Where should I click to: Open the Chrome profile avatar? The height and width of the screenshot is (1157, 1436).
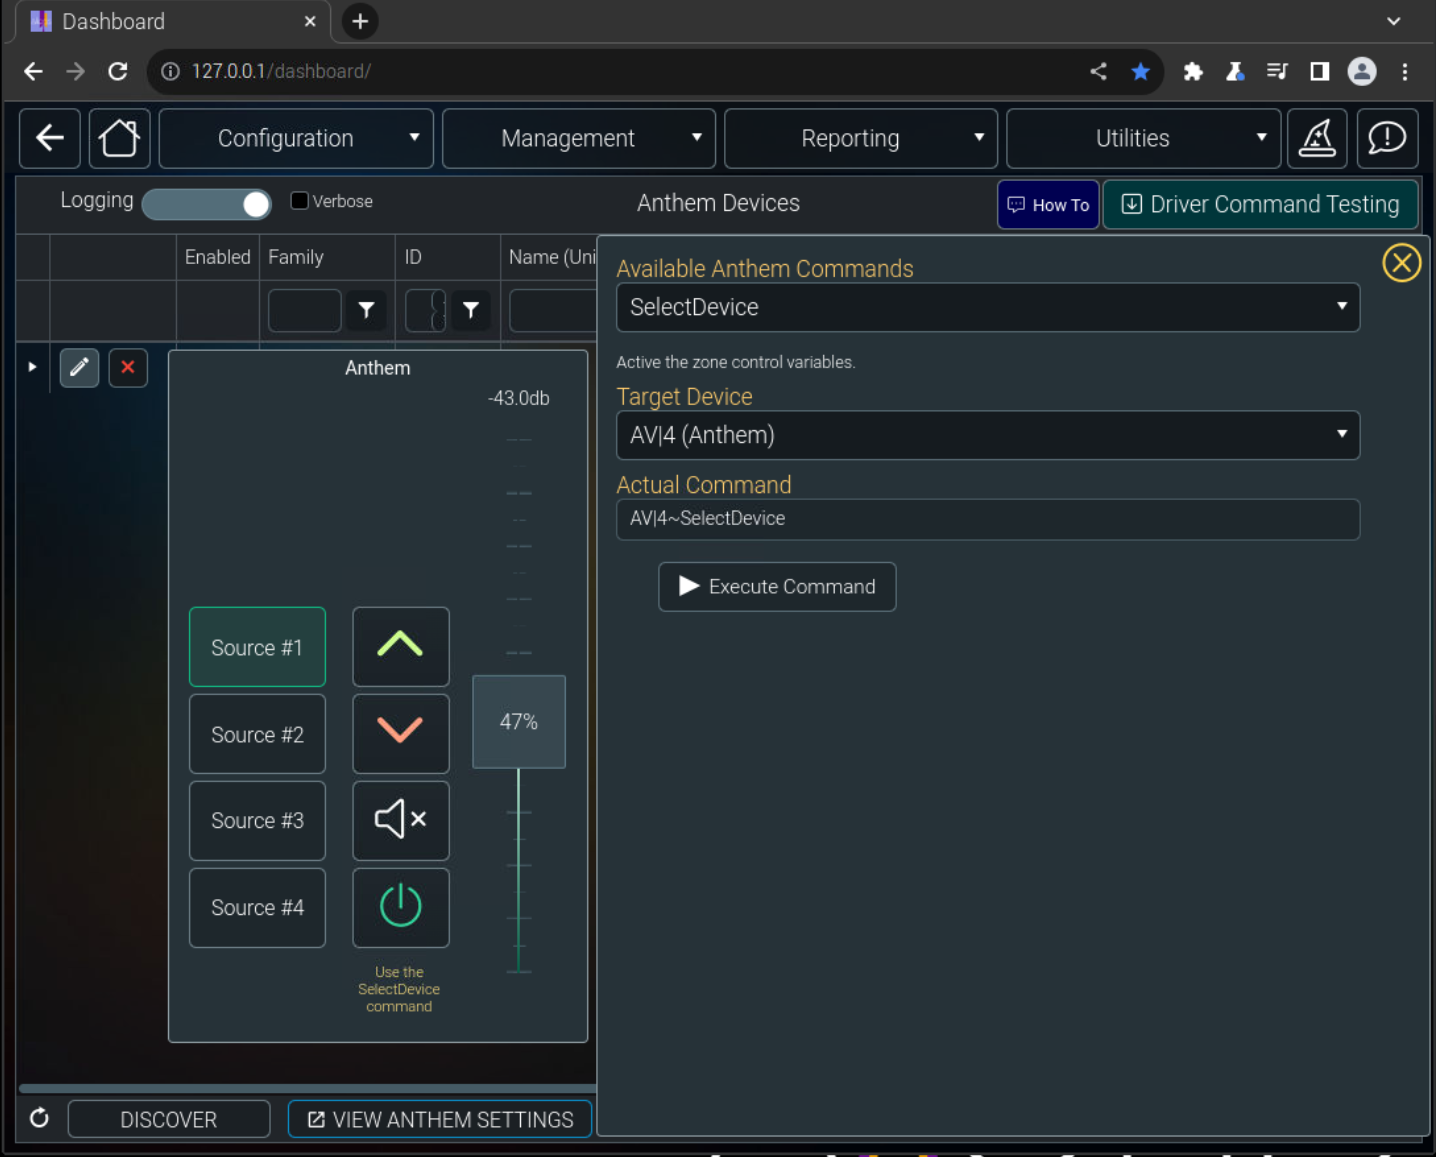point(1362,71)
